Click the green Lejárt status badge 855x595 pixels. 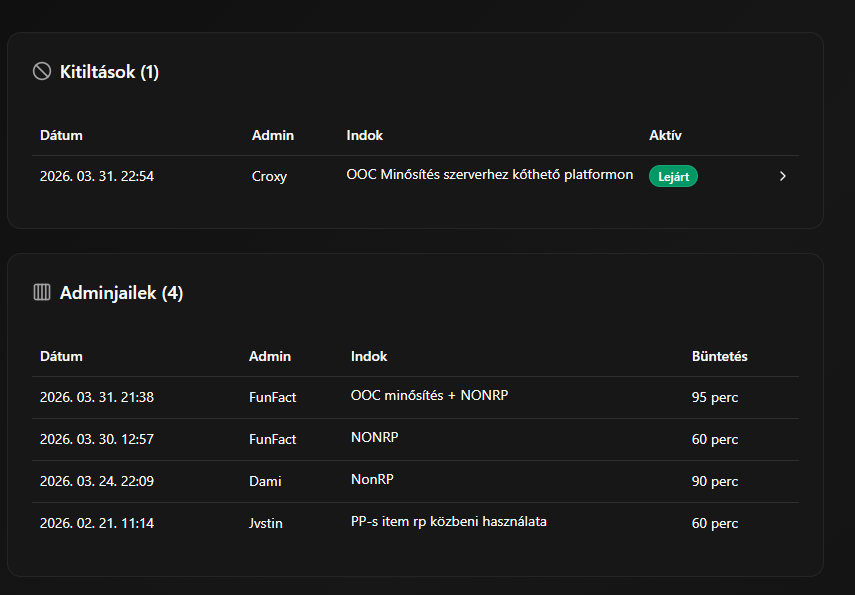click(673, 176)
